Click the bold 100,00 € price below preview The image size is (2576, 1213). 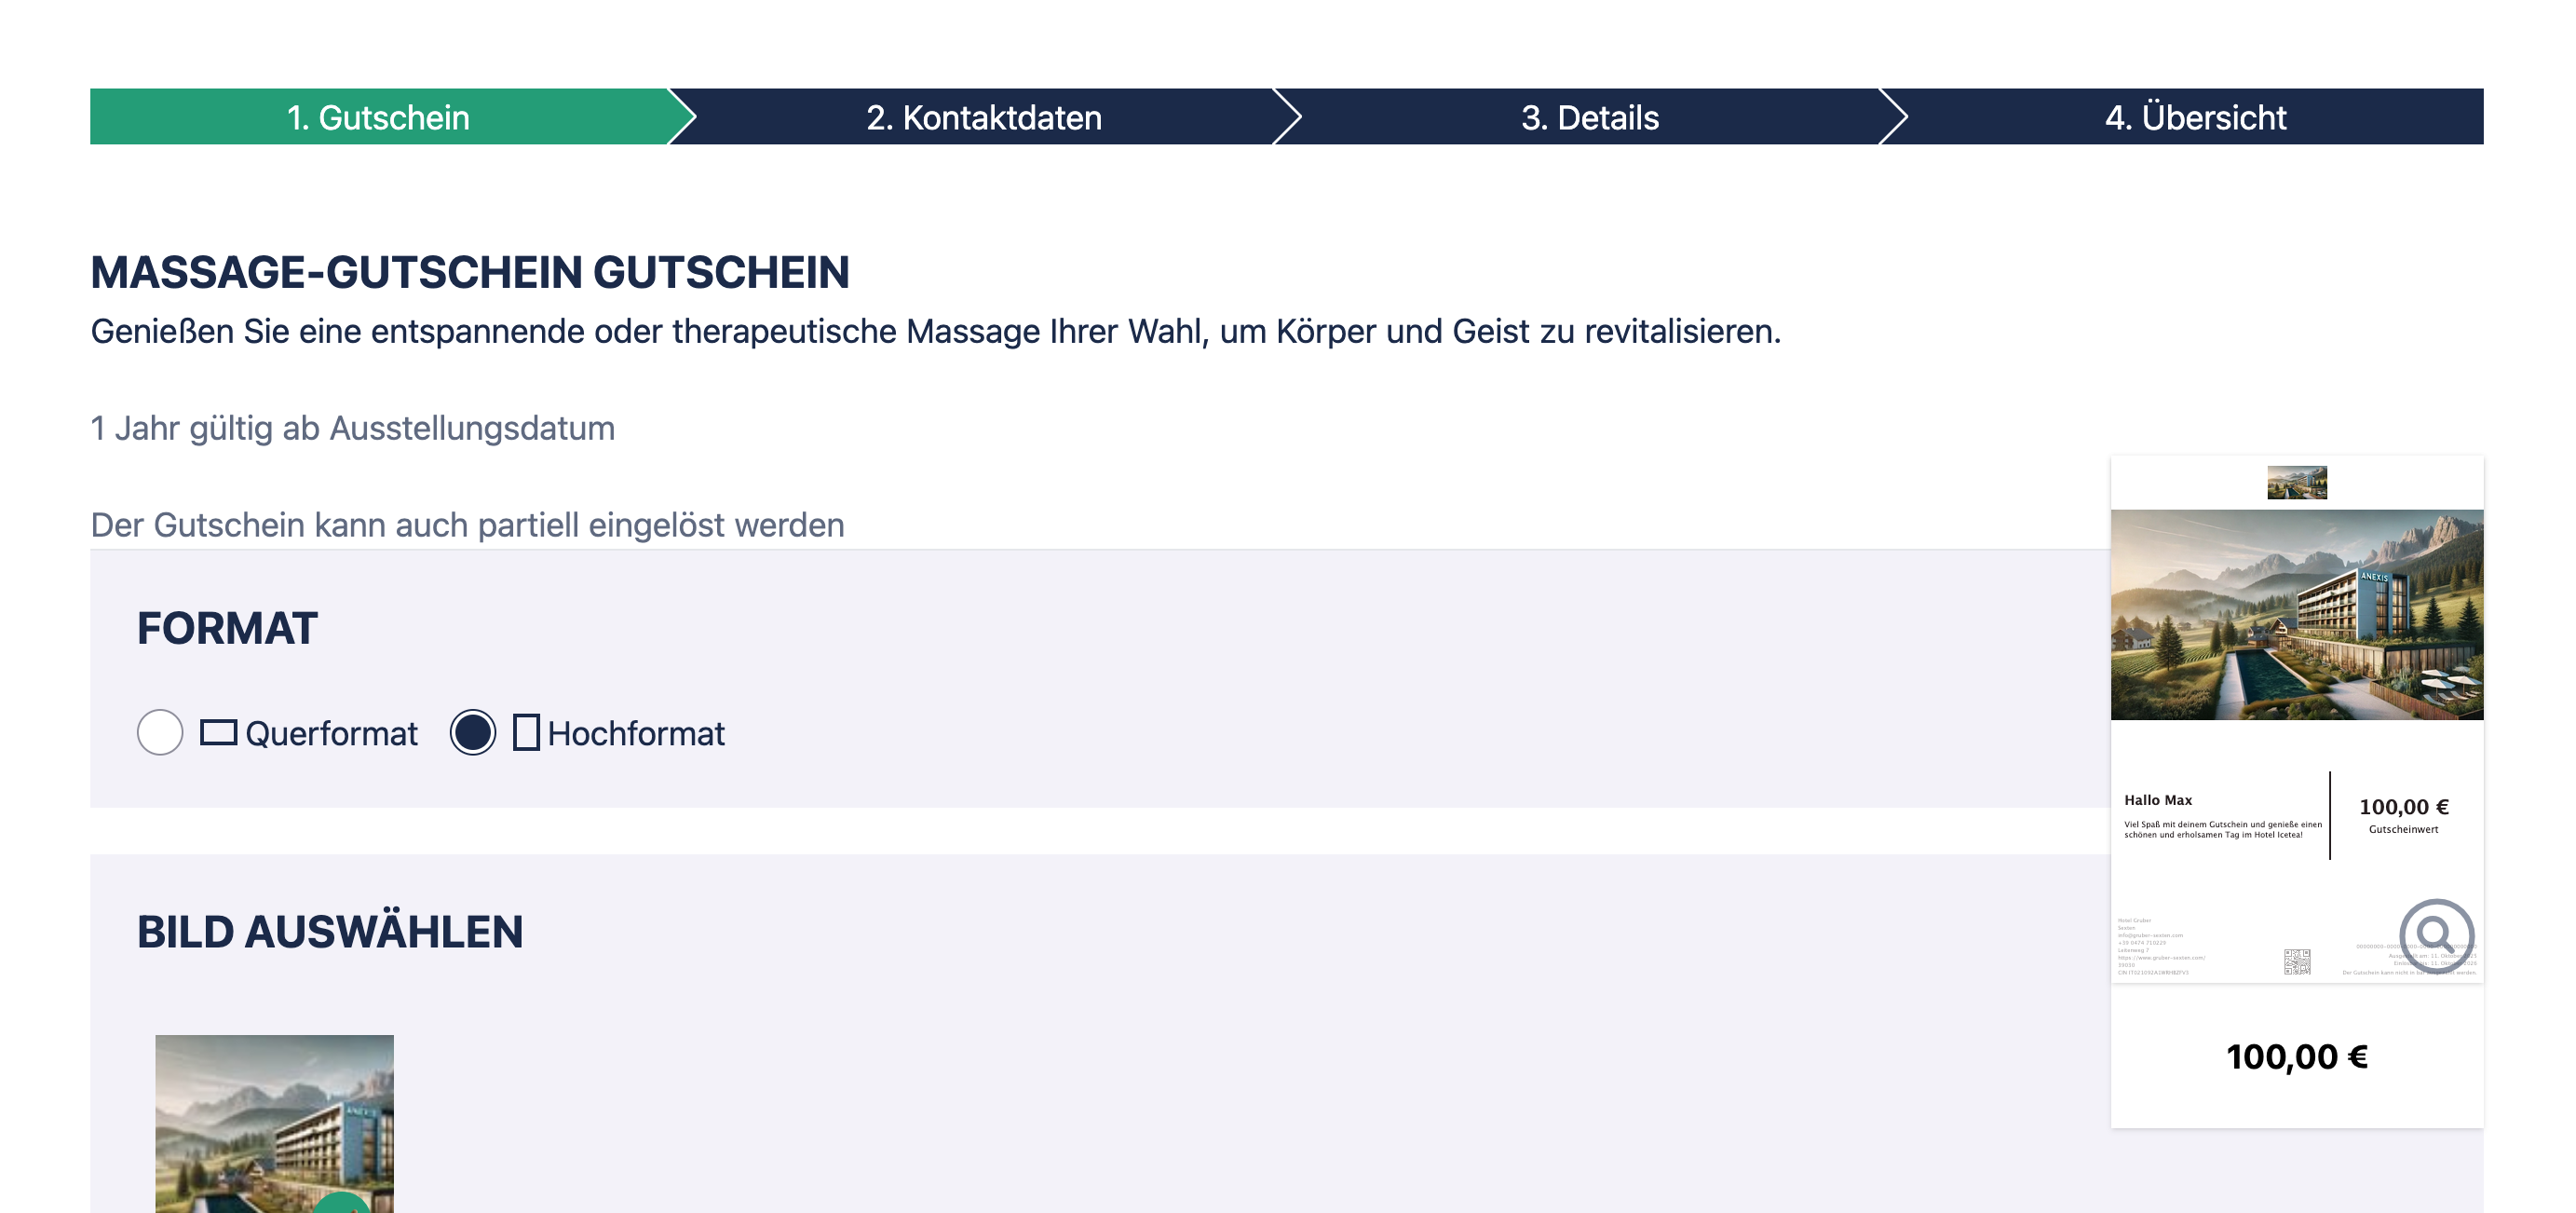pos(2296,1057)
